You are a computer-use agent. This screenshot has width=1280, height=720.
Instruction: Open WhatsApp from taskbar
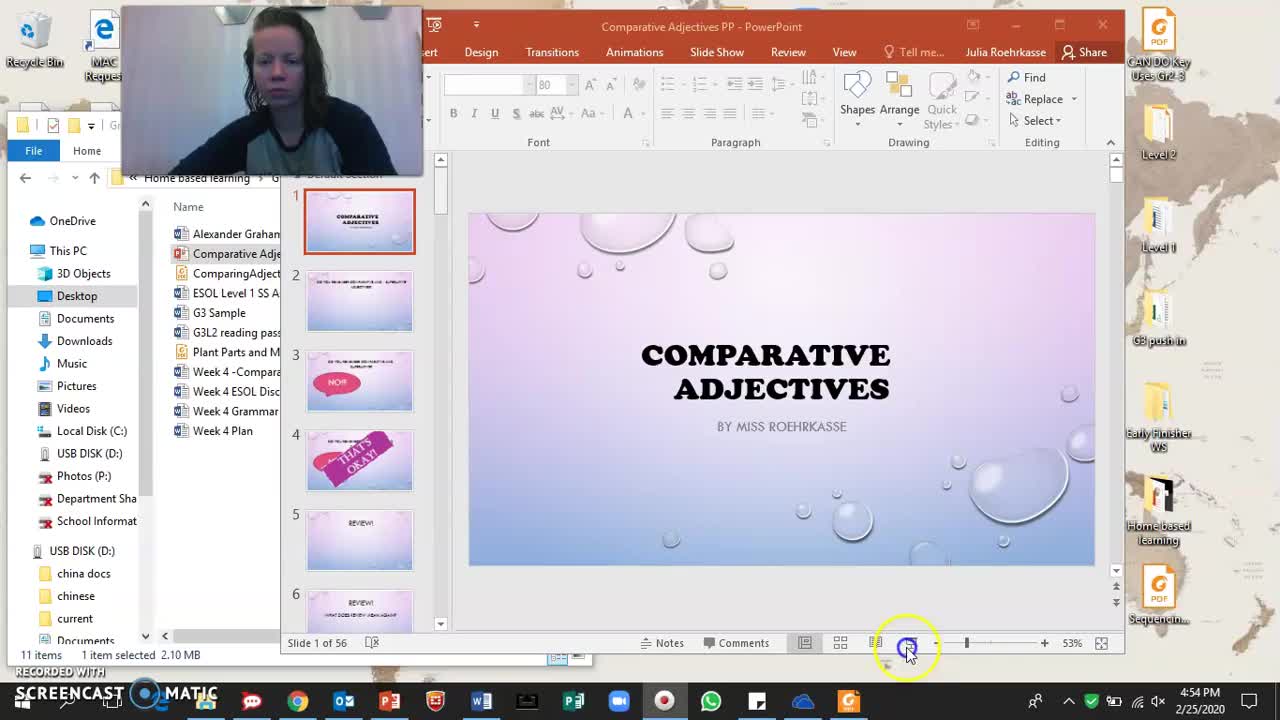(711, 701)
